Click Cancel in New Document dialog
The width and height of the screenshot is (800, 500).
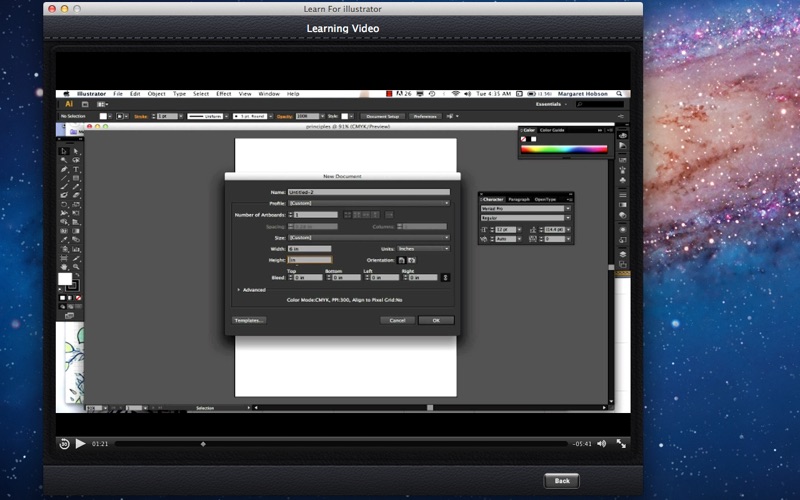[397, 320]
